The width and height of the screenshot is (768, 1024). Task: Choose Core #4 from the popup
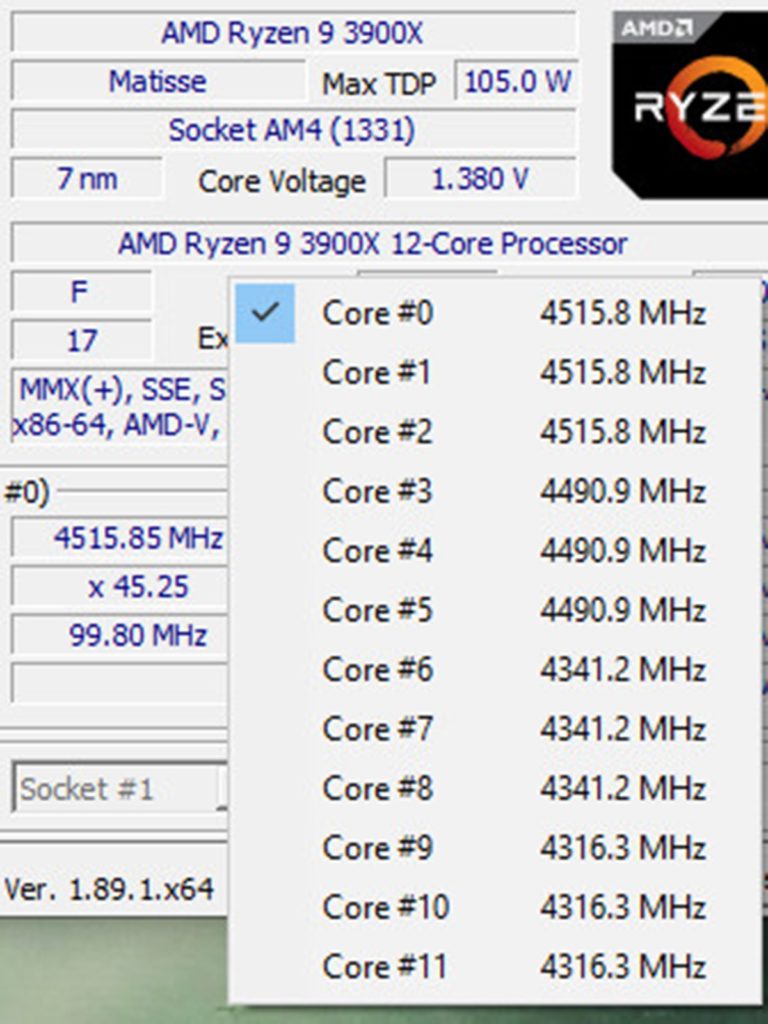pyautogui.click(x=494, y=551)
